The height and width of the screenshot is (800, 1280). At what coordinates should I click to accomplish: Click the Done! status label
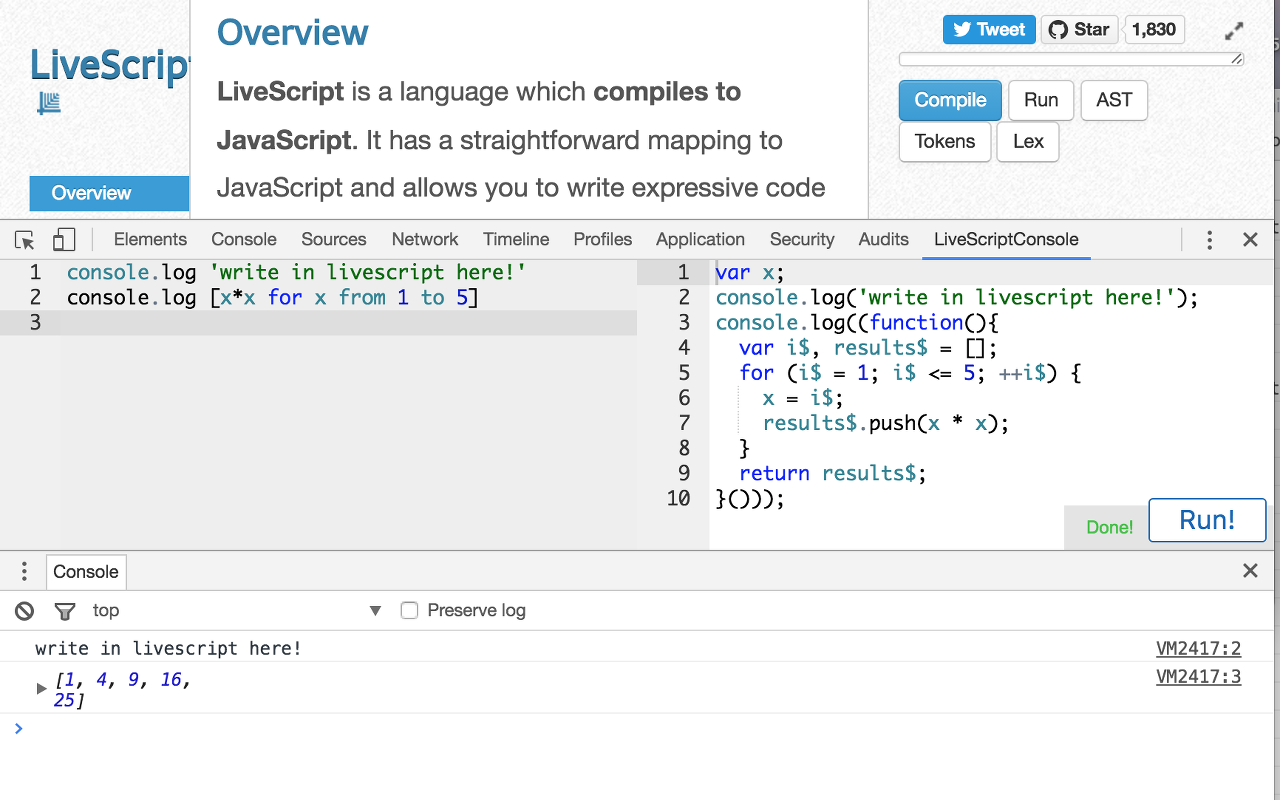[1110, 527]
